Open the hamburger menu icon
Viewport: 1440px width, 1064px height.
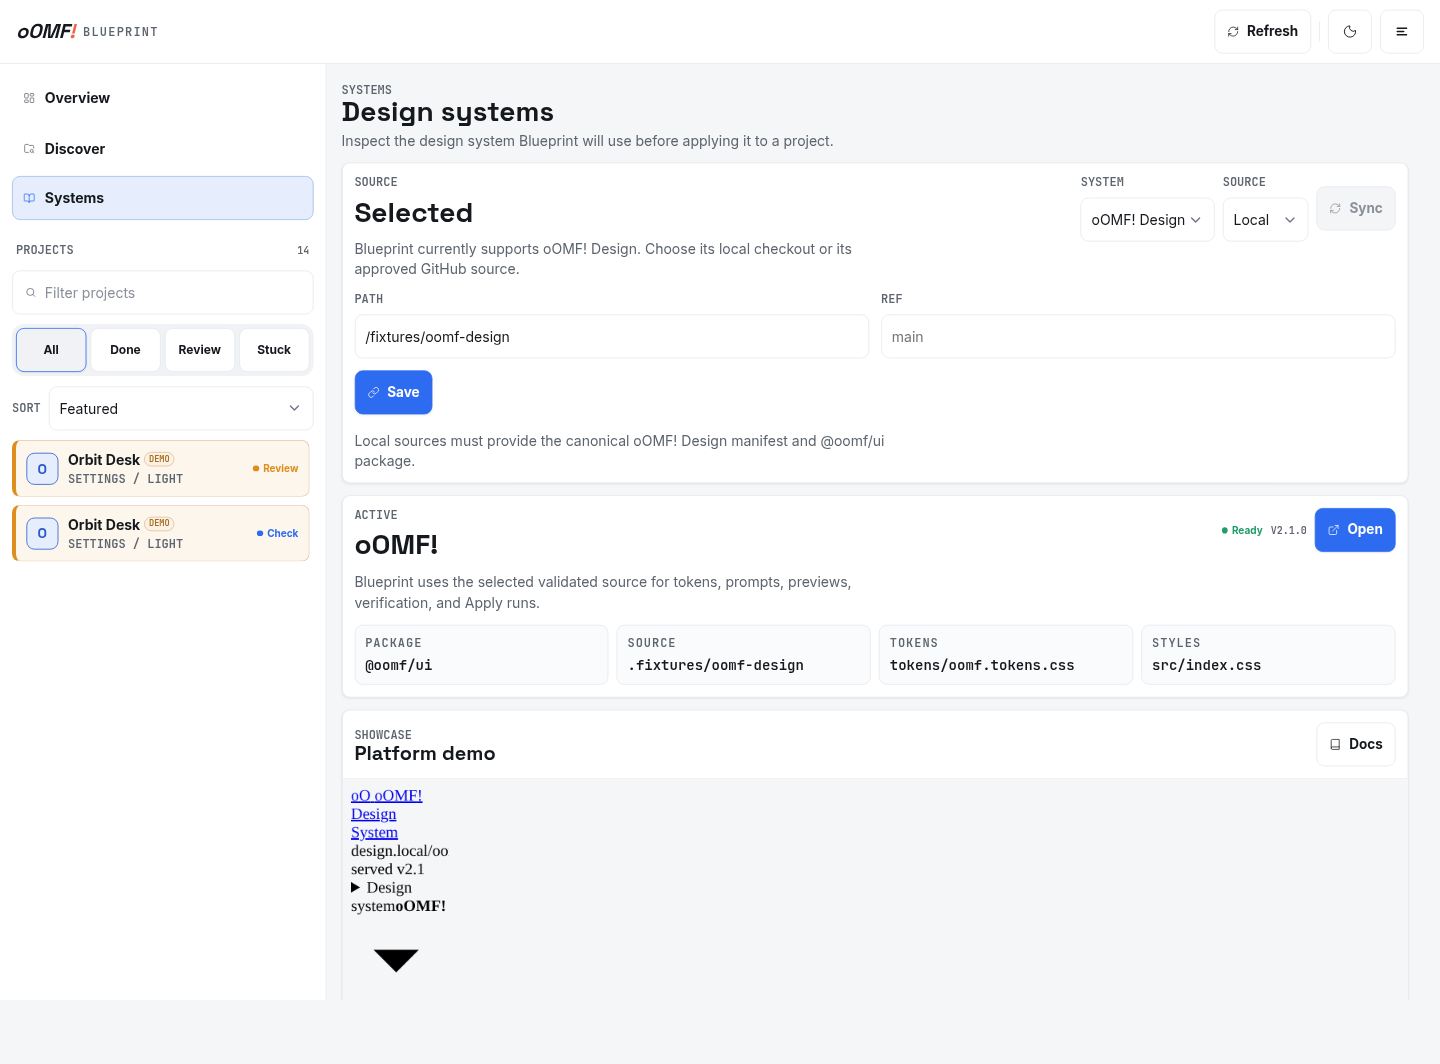(1402, 32)
